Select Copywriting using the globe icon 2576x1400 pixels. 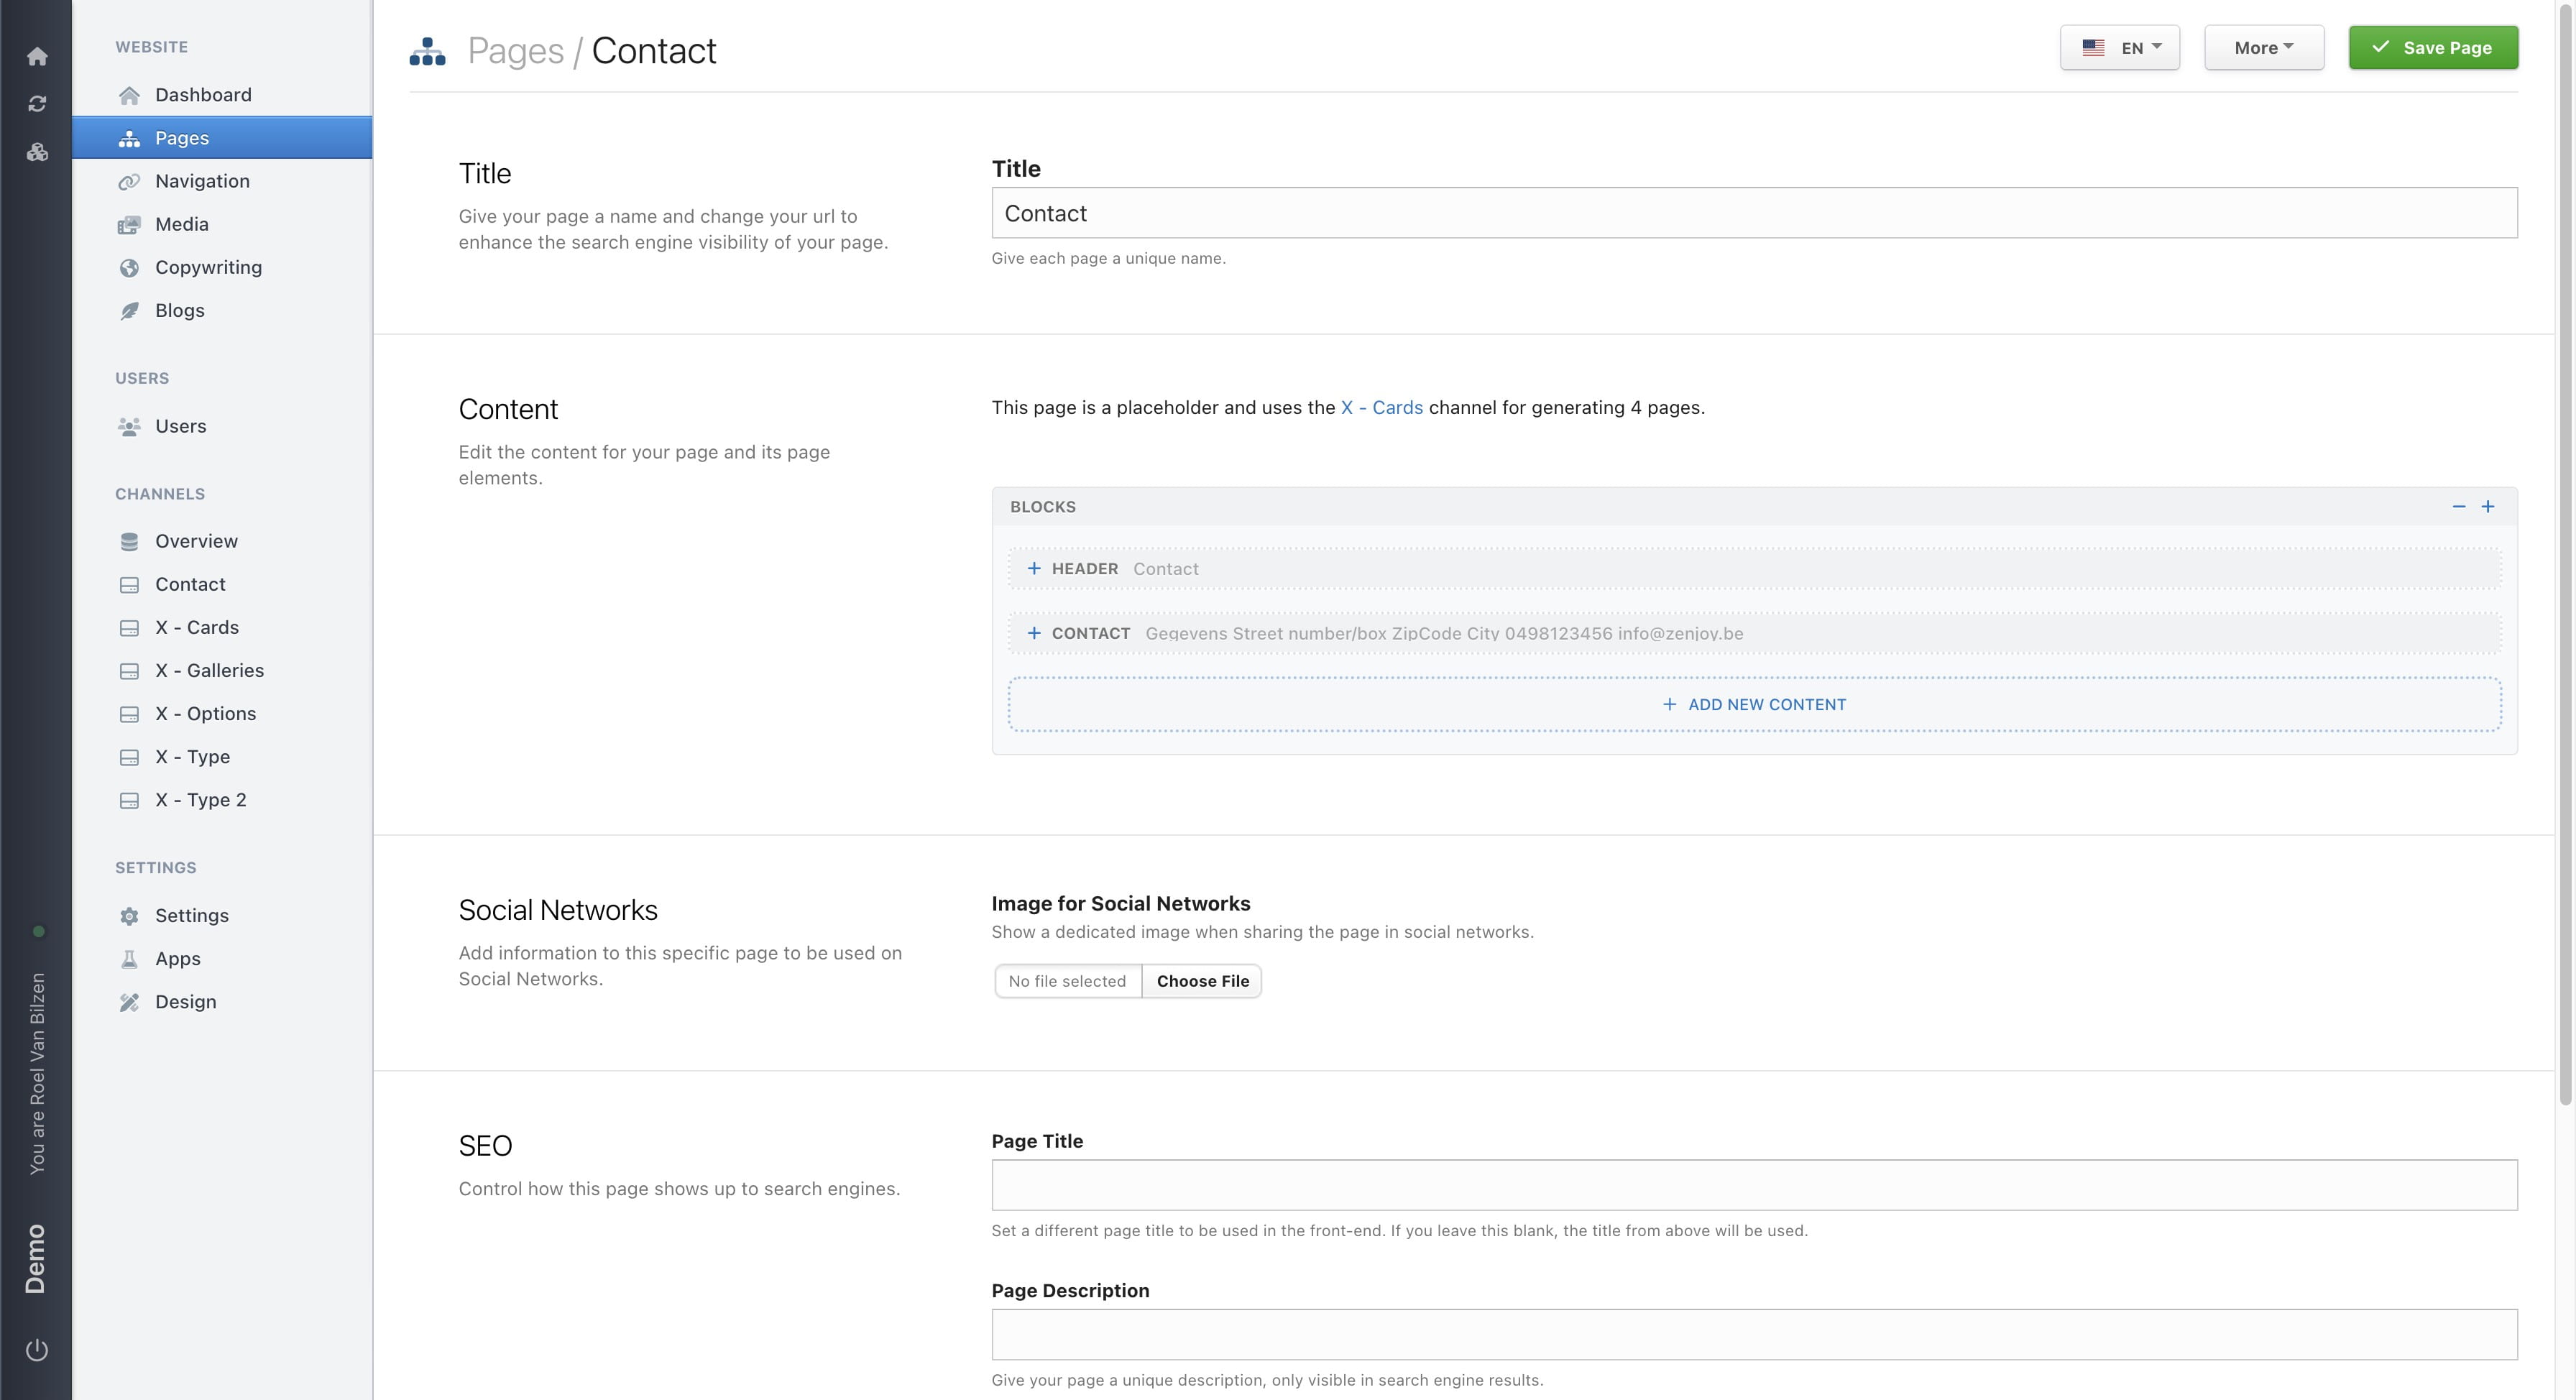[x=129, y=267]
